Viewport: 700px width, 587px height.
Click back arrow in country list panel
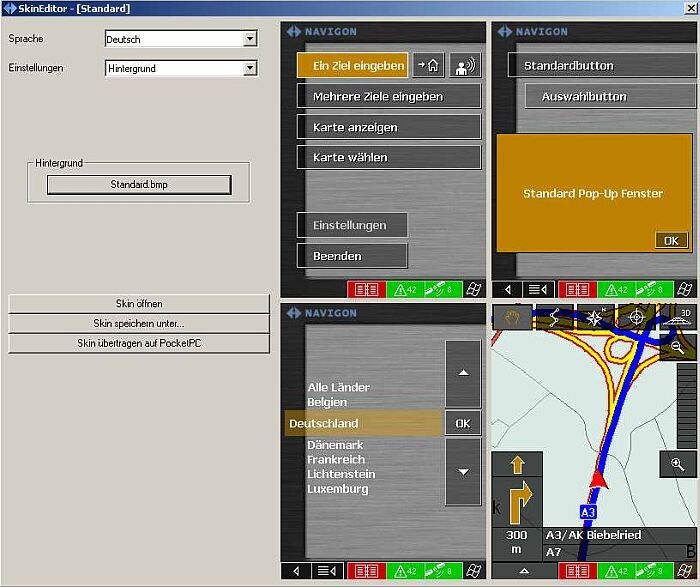click(x=296, y=571)
